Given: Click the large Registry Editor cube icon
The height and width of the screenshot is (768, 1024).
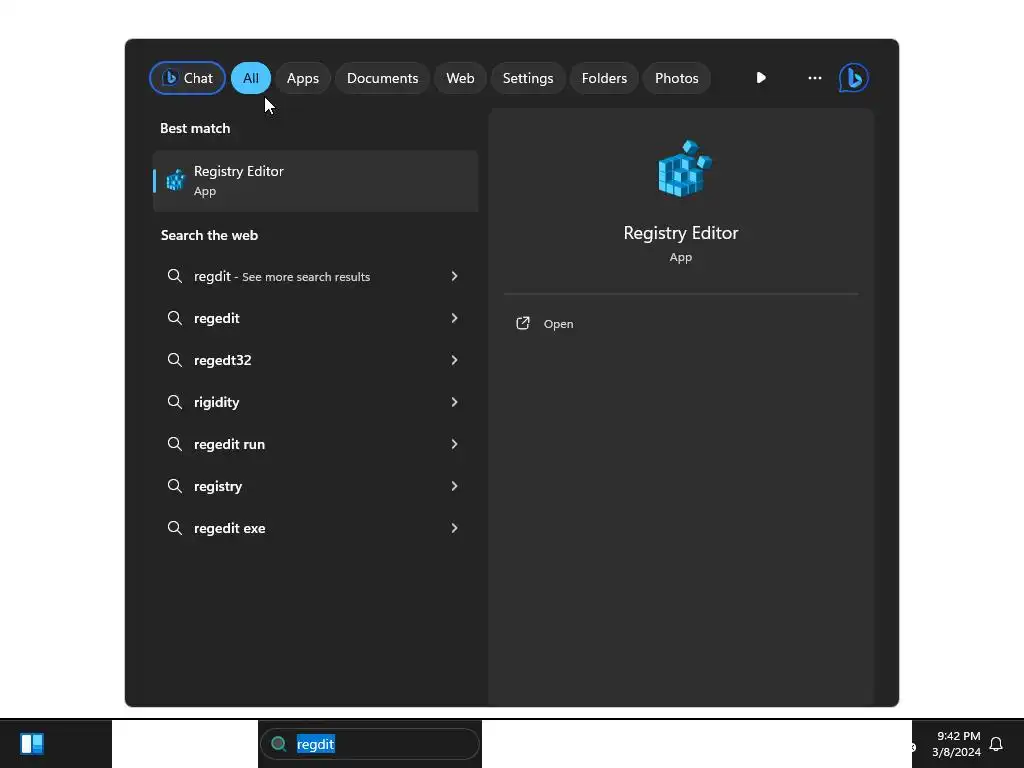Looking at the screenshot, I should click(x=684, y=168).
